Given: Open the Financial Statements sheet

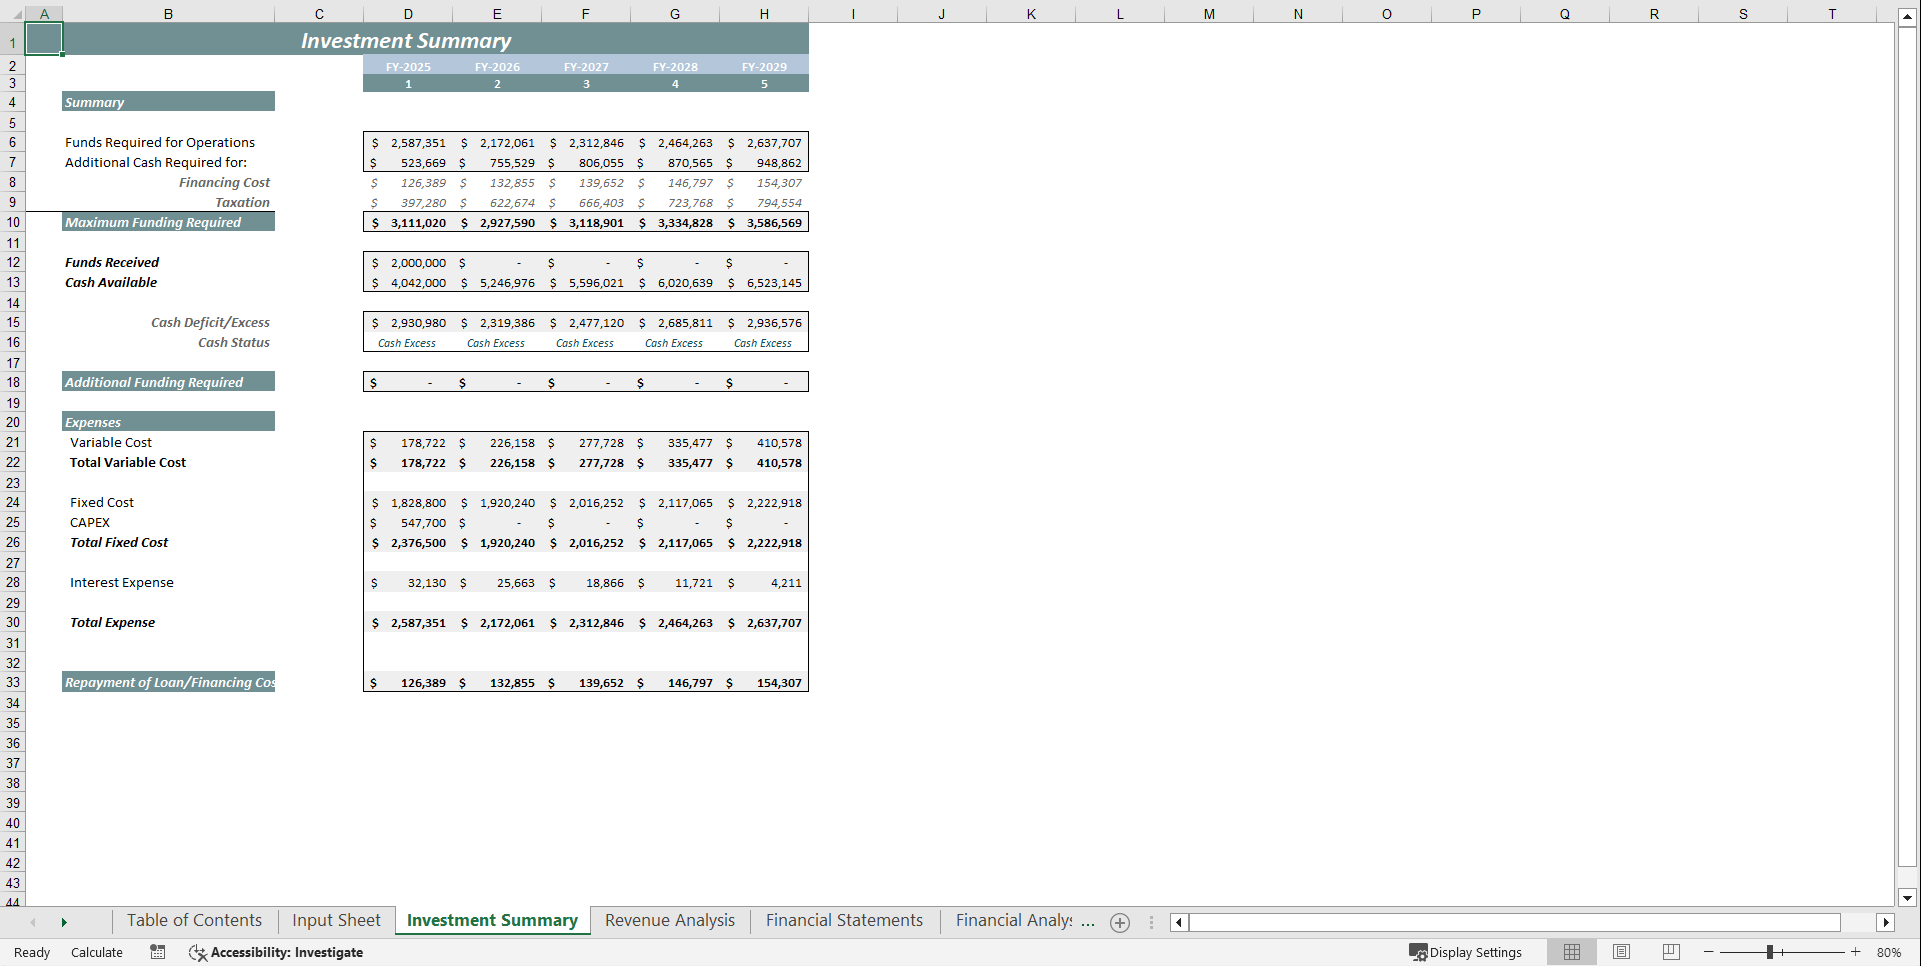Looking at the screenshot, I should point(843,920).
